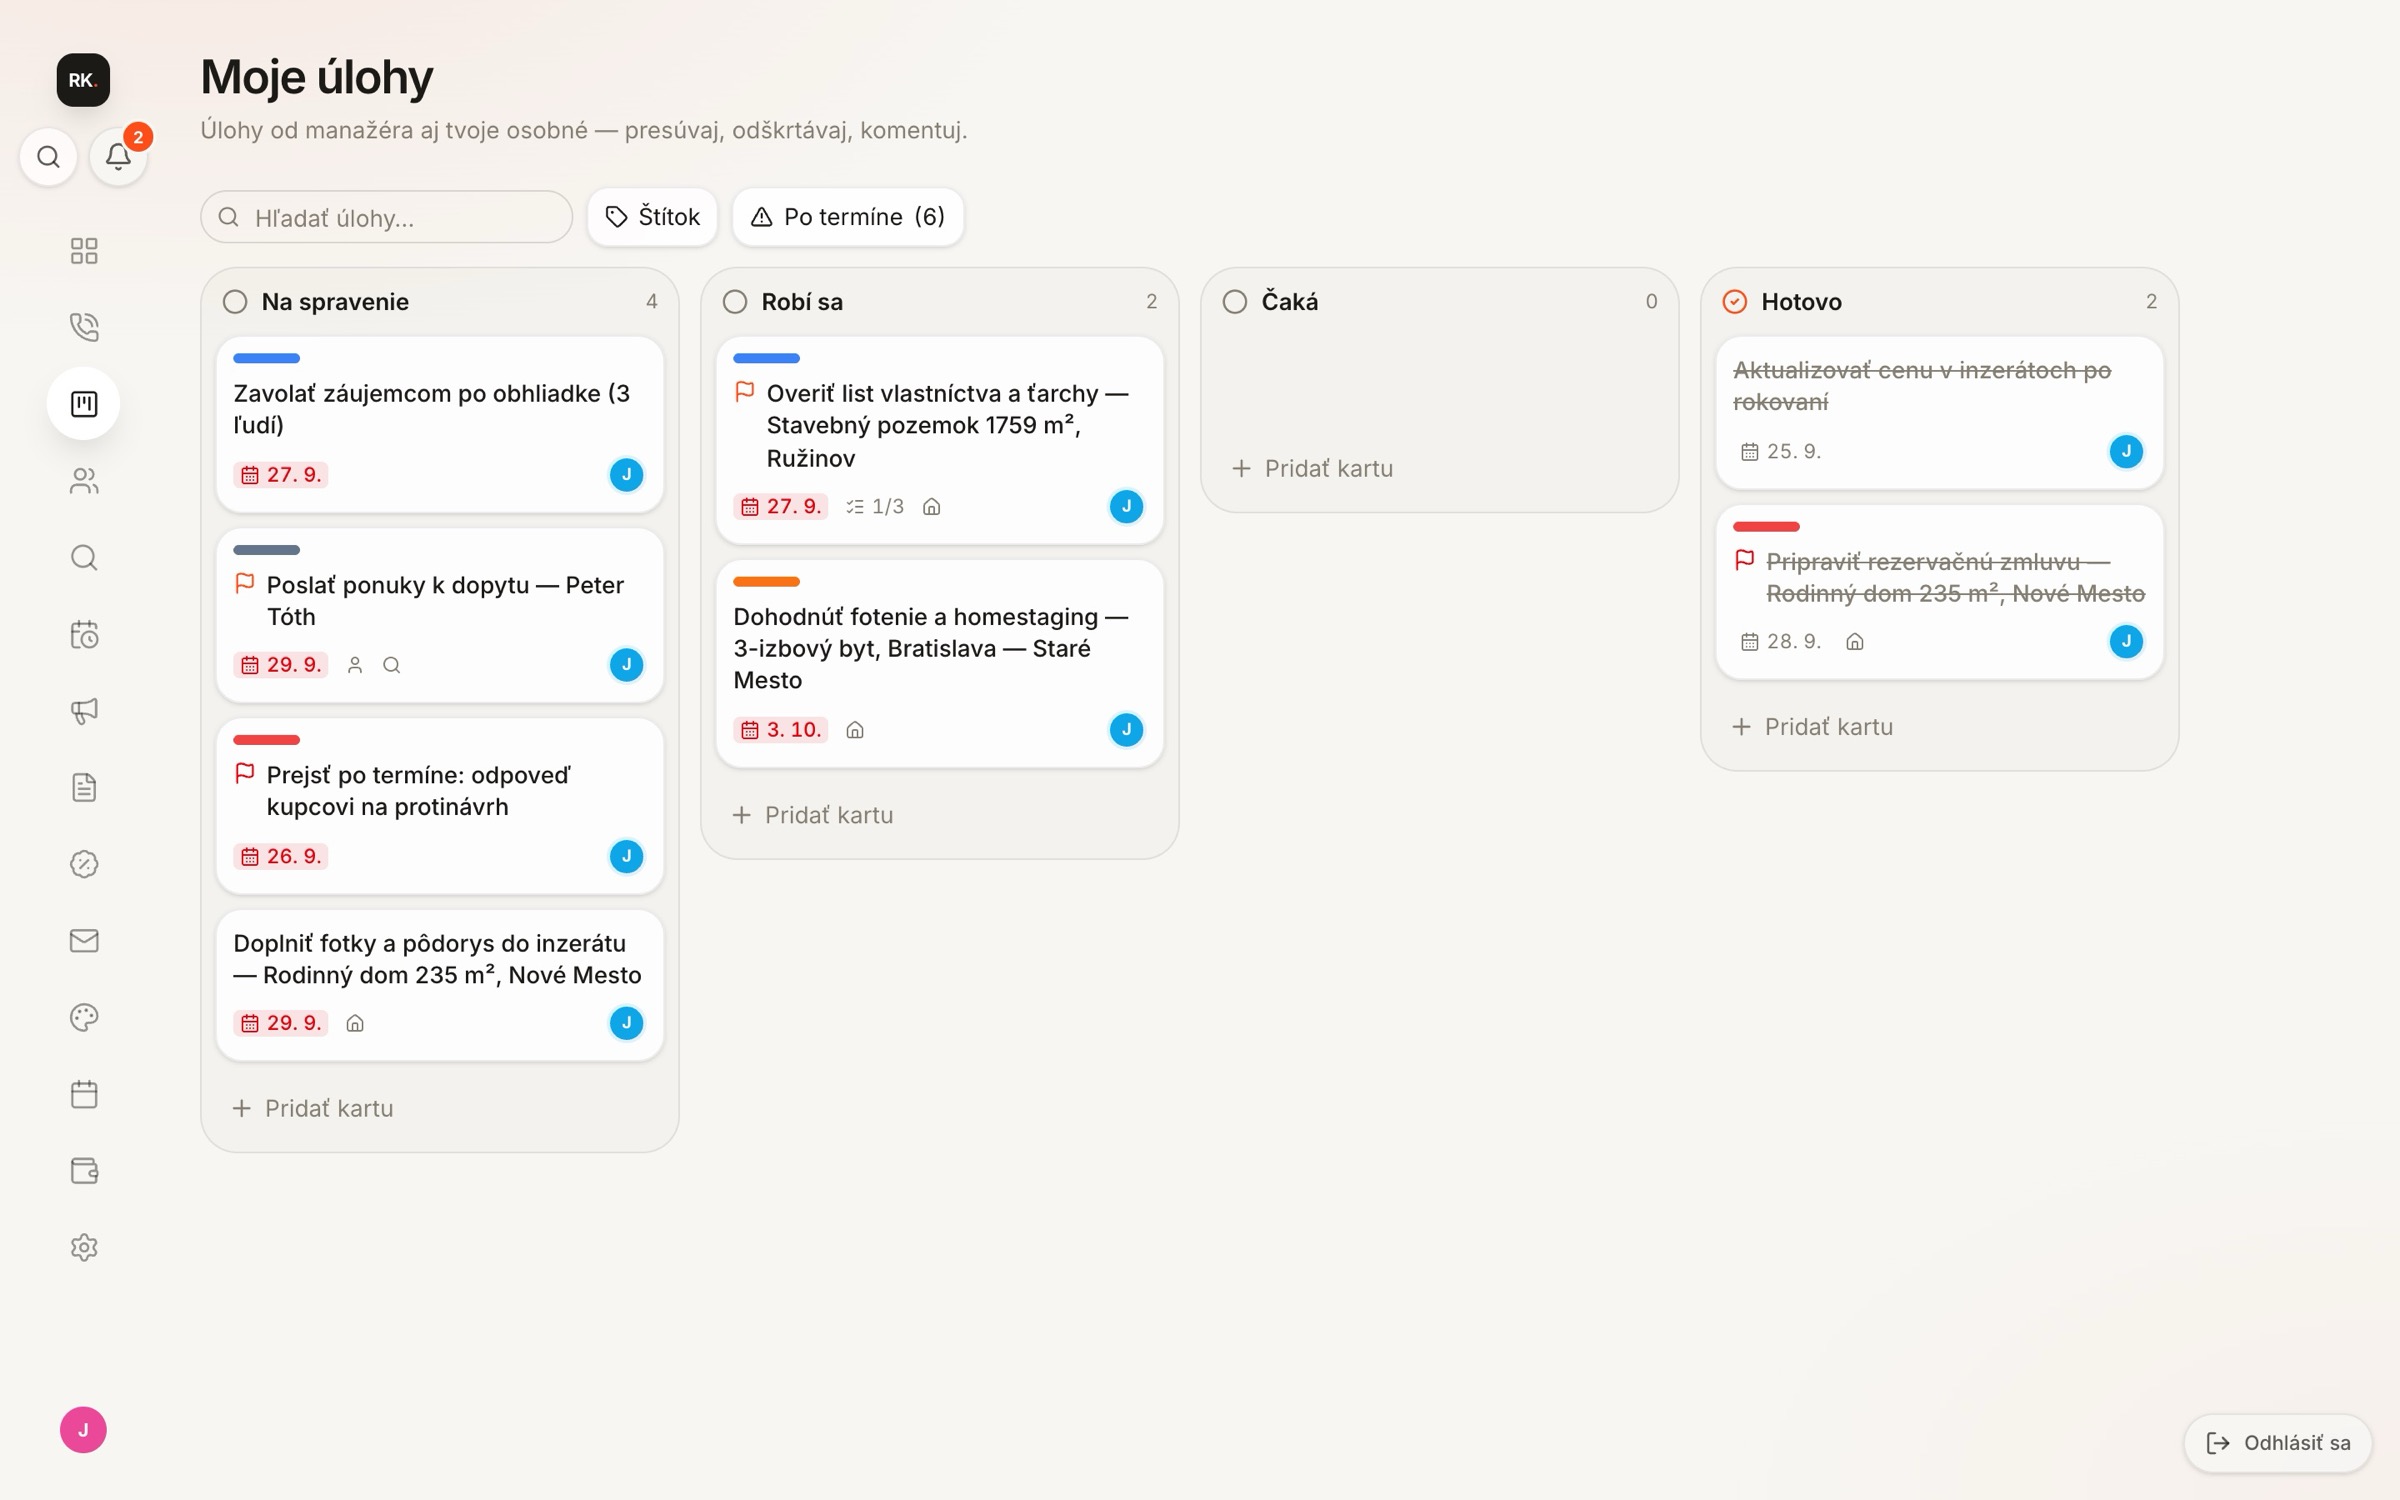The image size is (2400, 1500).
Task: Click the Robí sa column status circle
Action: (x=735, y=302)
